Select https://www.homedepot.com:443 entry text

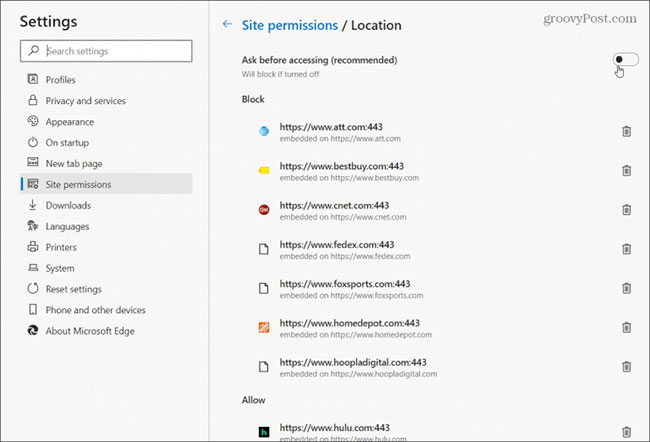pos(349,323)
